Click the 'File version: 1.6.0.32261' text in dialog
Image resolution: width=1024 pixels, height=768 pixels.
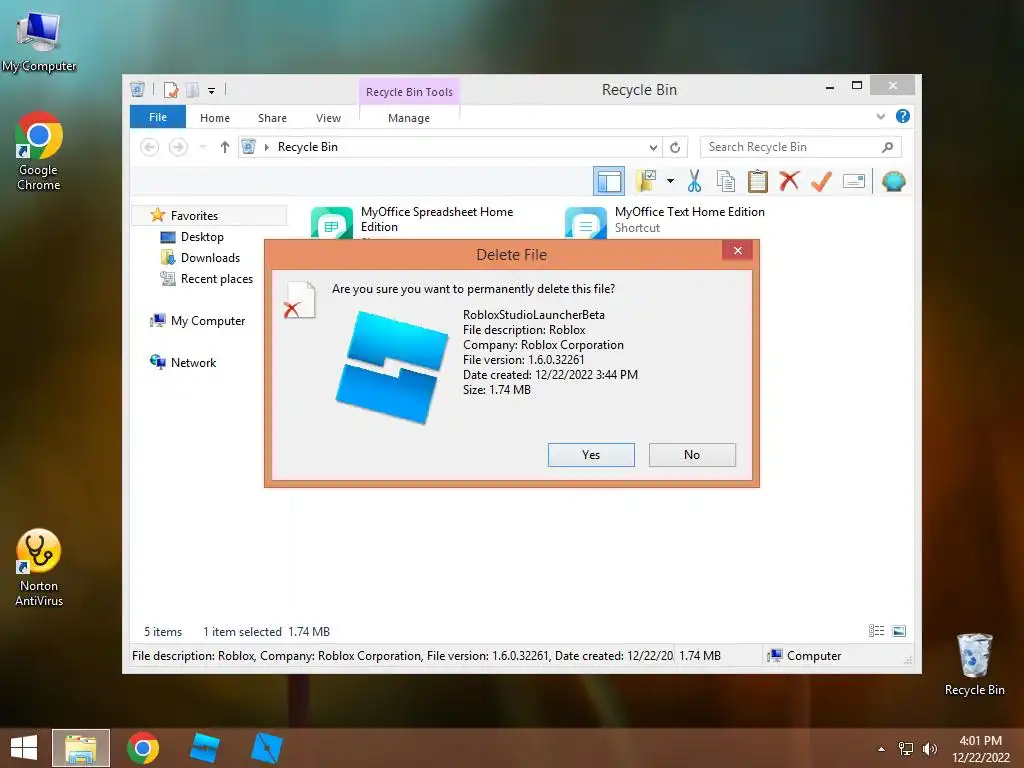pyautogui.click(x=524, y=360)
